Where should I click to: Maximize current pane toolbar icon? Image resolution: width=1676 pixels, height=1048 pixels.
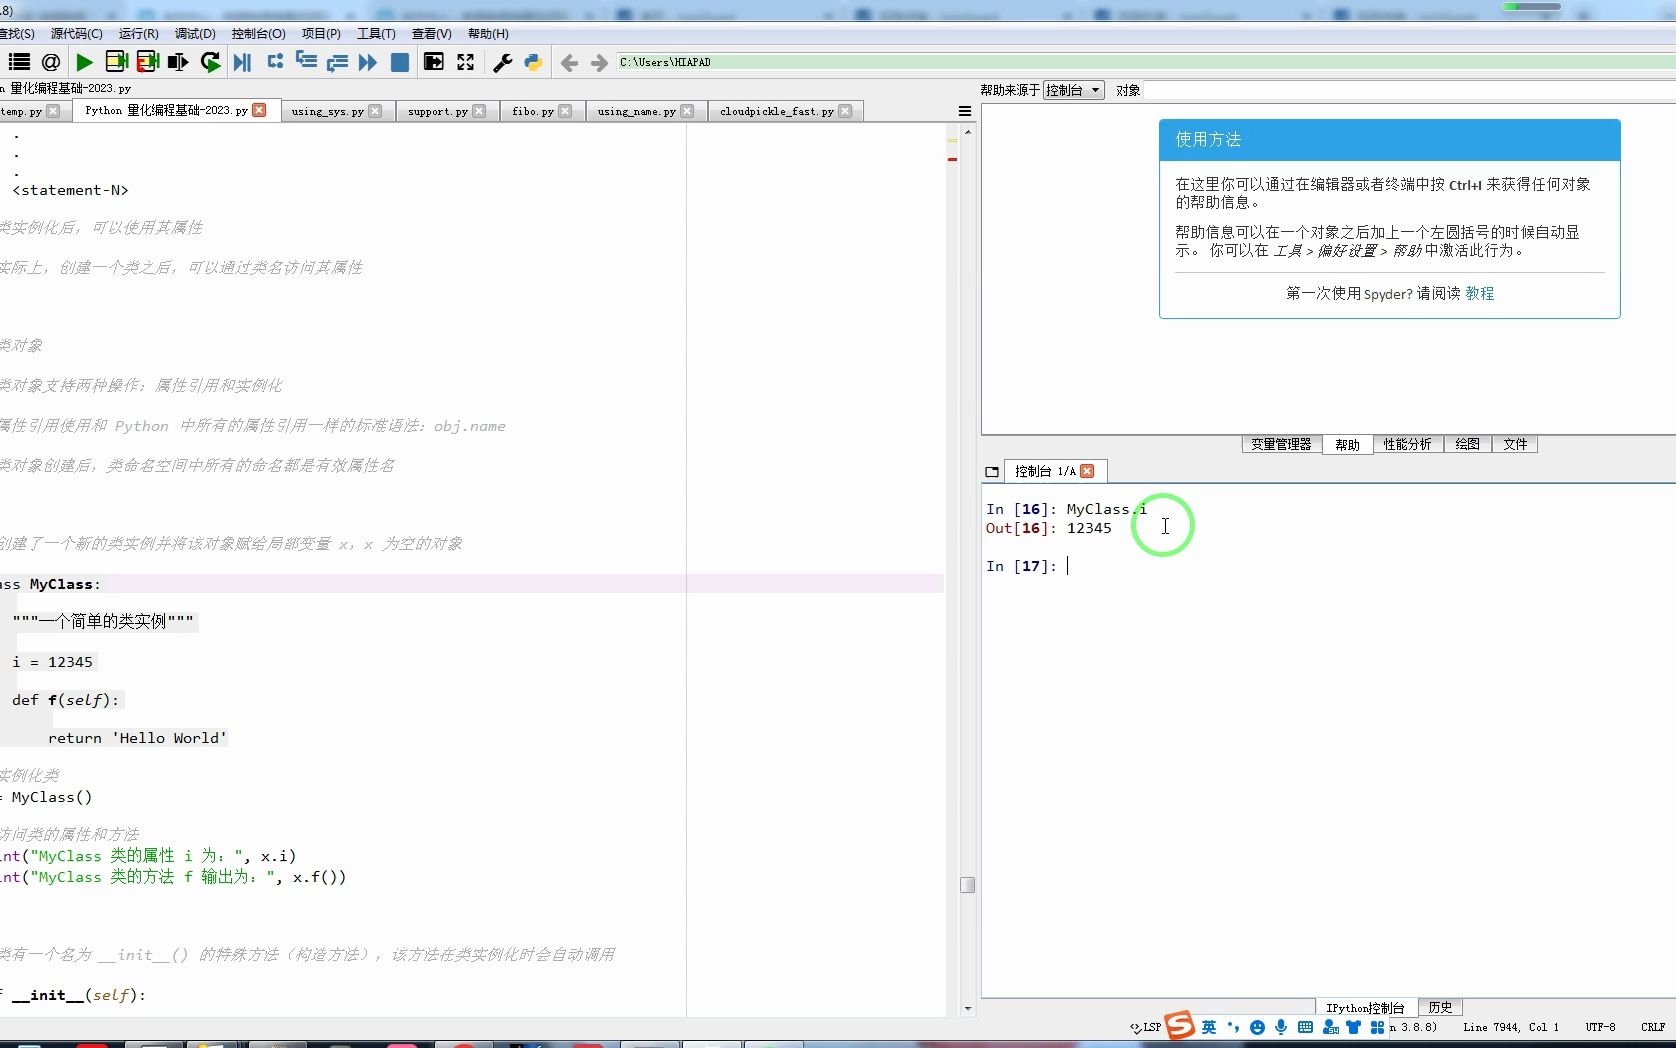(x=434, y=62)
